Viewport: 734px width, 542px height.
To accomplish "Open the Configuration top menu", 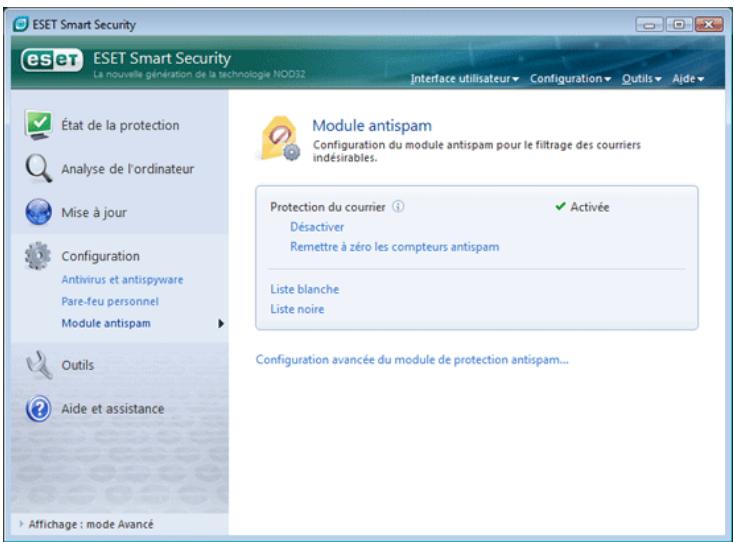I will click(570, 79).
